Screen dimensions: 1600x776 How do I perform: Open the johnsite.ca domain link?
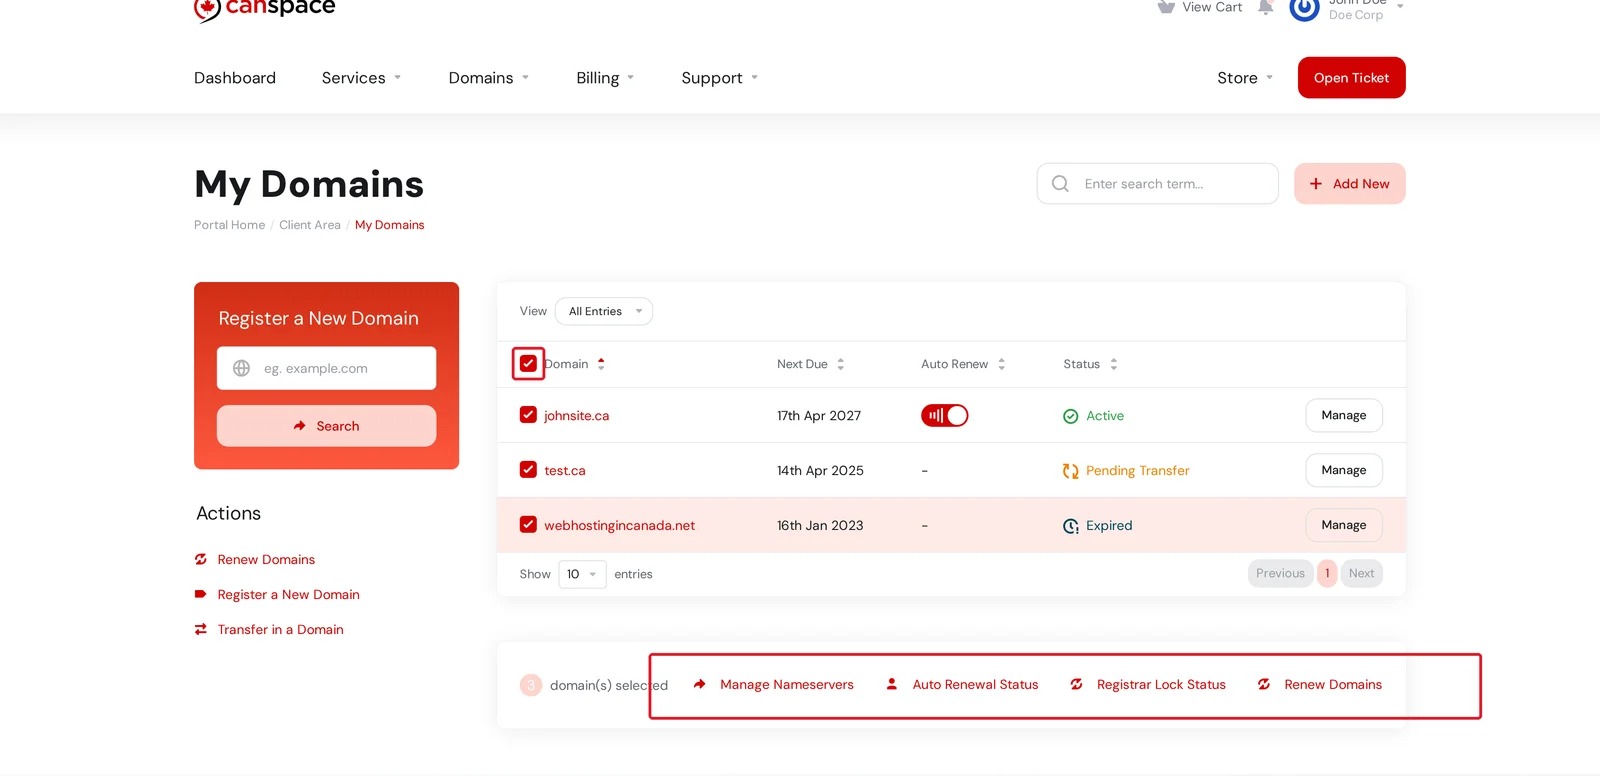(576, 416)
